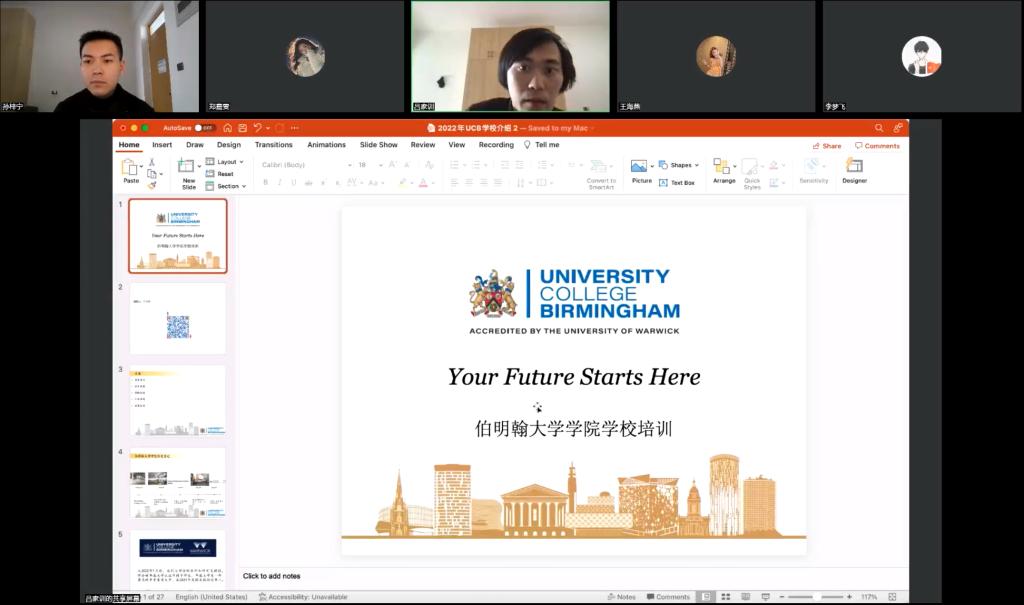
Task: Click to add notes field
Action: tap(271, 576)
